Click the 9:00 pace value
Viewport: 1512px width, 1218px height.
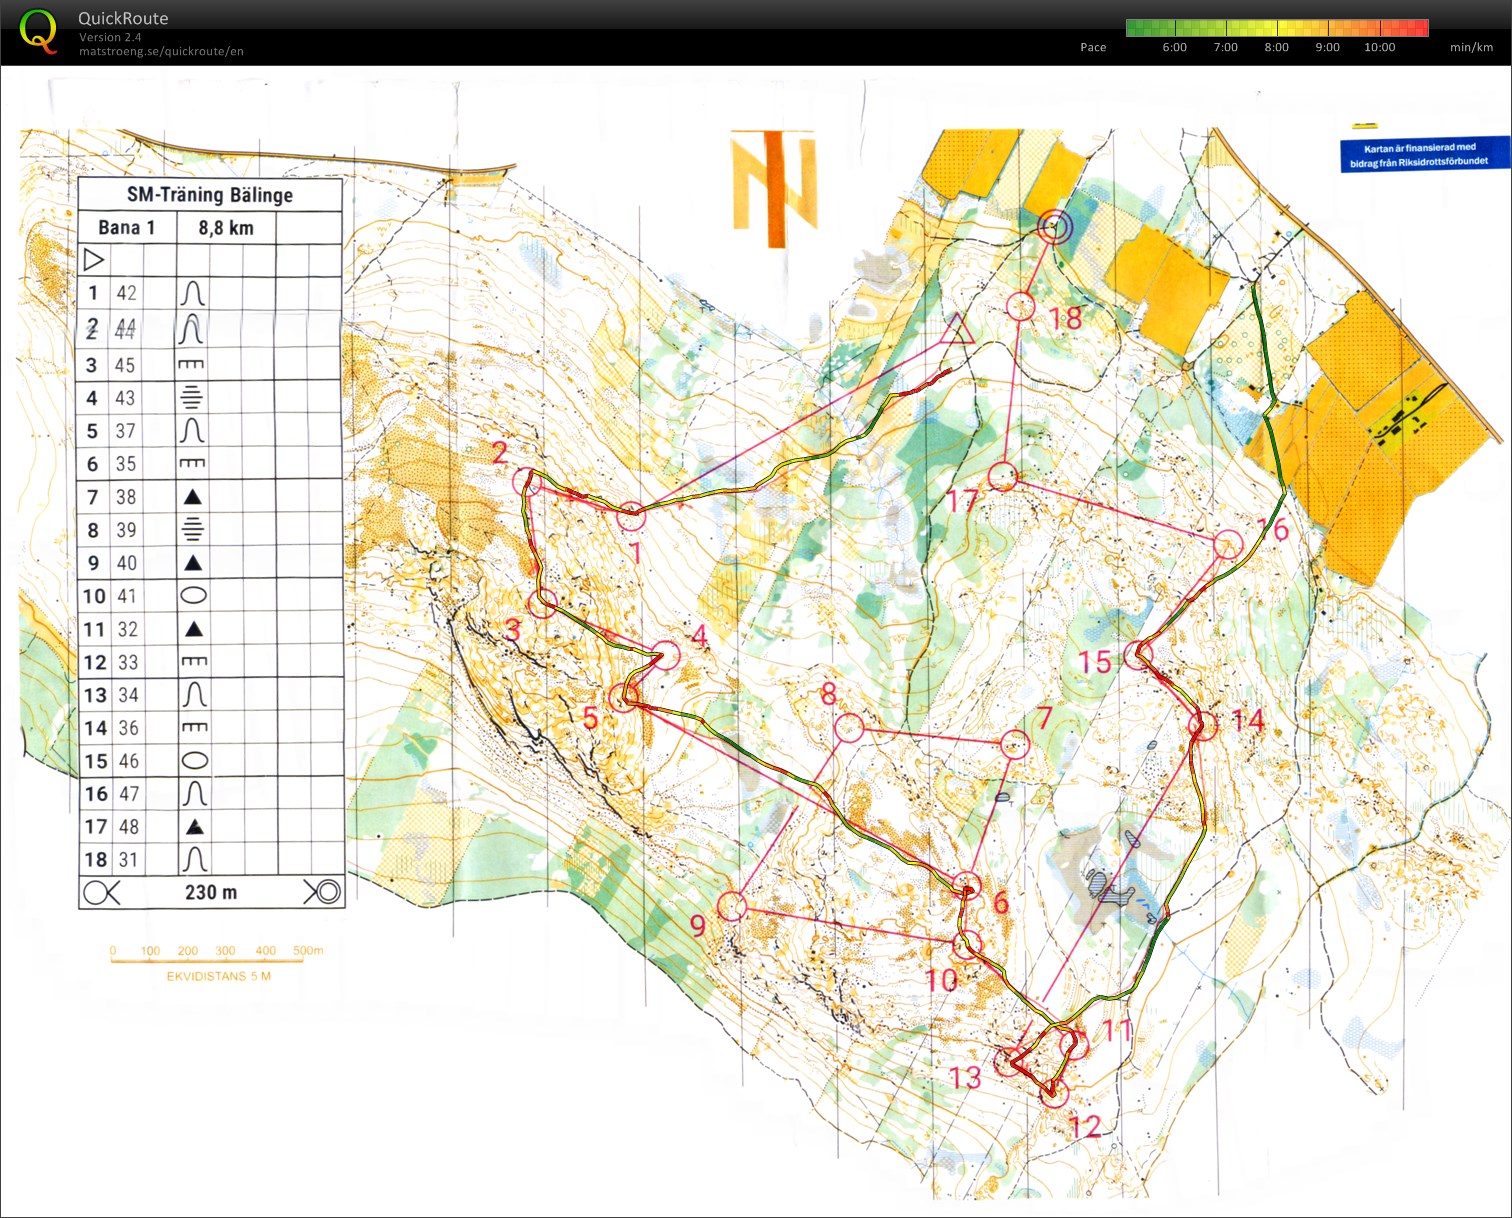coord(1327,47)
